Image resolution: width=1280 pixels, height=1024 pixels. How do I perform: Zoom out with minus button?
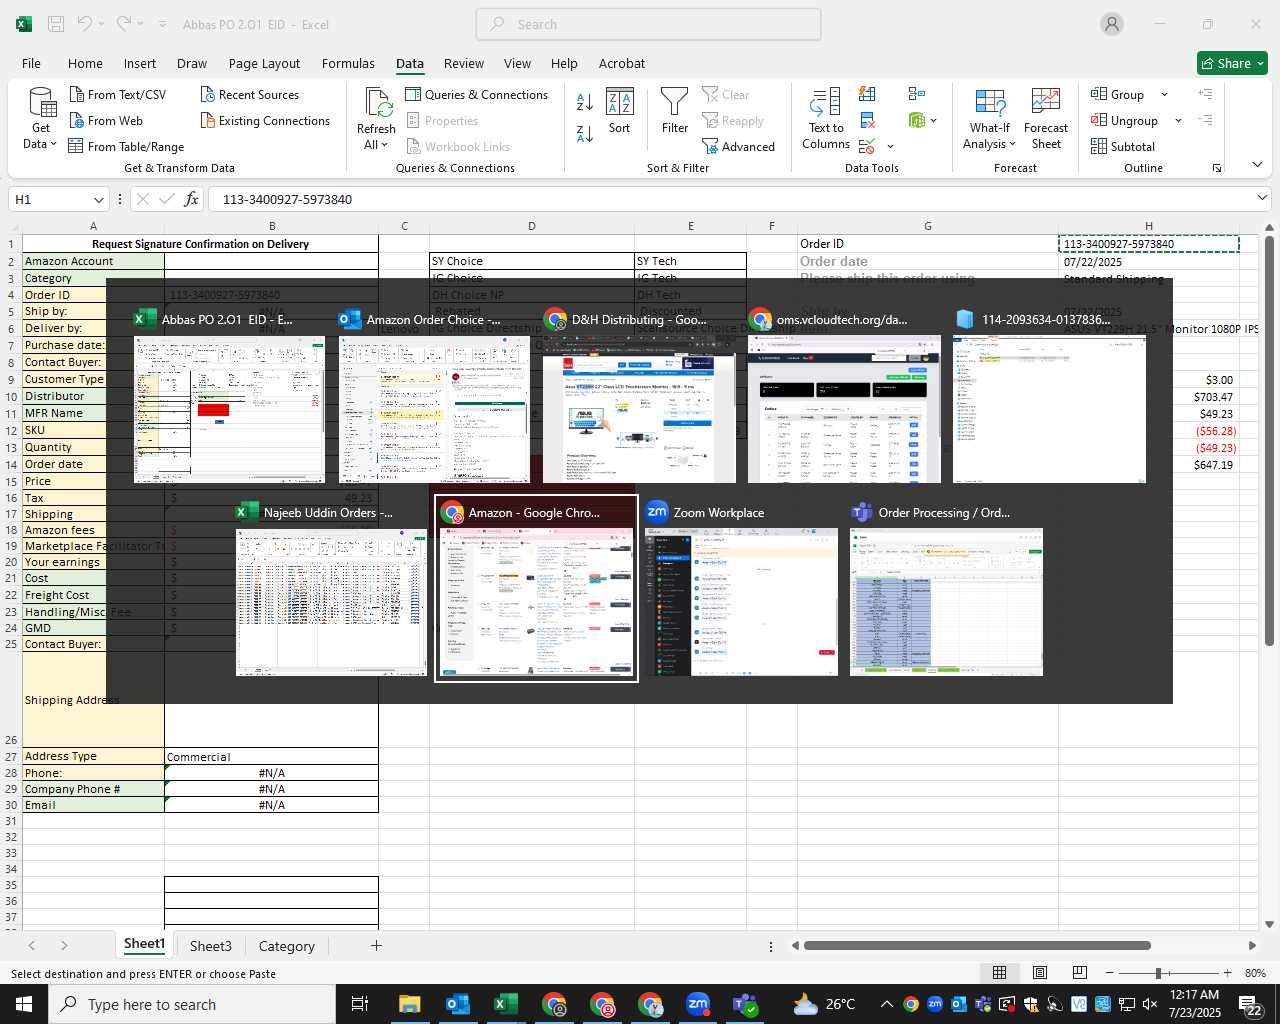(1110, 973)
